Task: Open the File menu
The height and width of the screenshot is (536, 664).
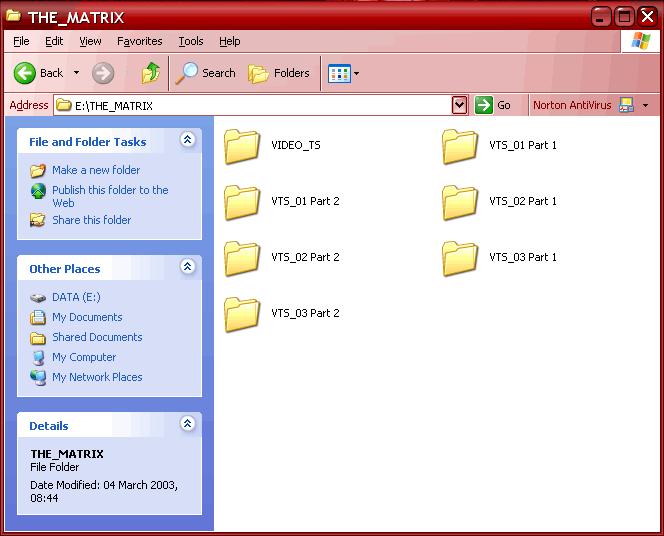Action: tap(21, 41)
